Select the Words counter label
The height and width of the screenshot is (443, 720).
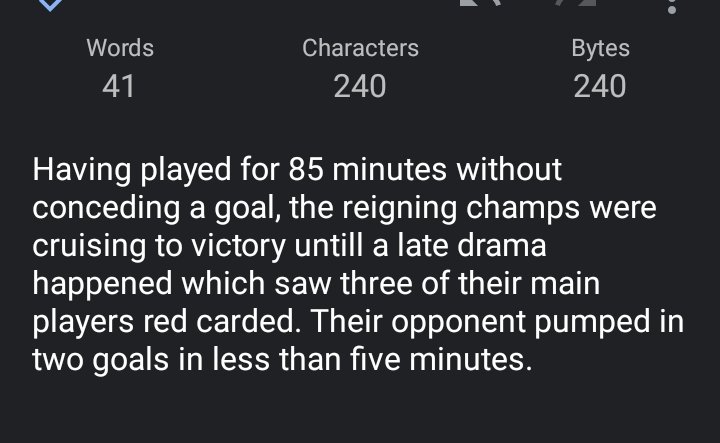tap(120, 48)
